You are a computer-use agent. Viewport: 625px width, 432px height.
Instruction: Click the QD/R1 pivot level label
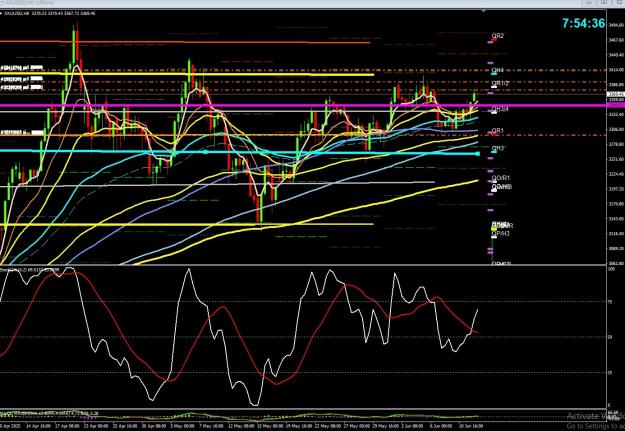pos(501,178)
